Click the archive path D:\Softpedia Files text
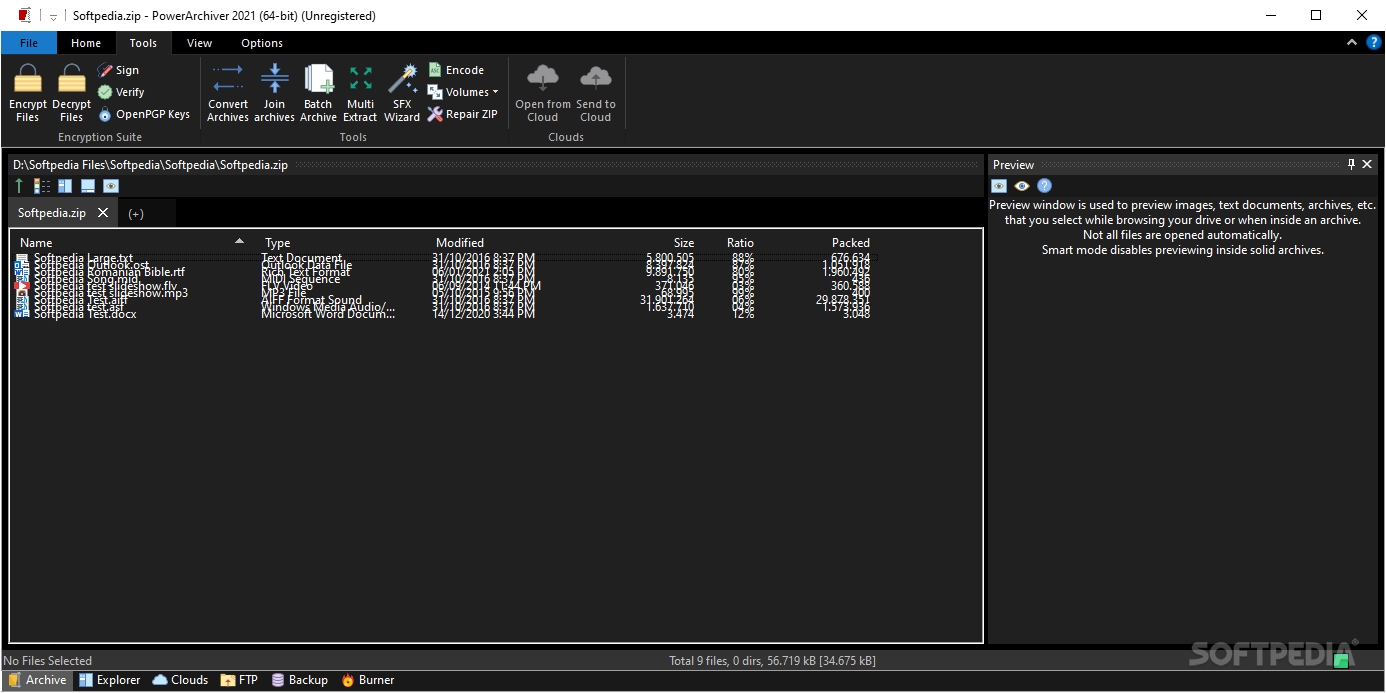 coord(150,165)
